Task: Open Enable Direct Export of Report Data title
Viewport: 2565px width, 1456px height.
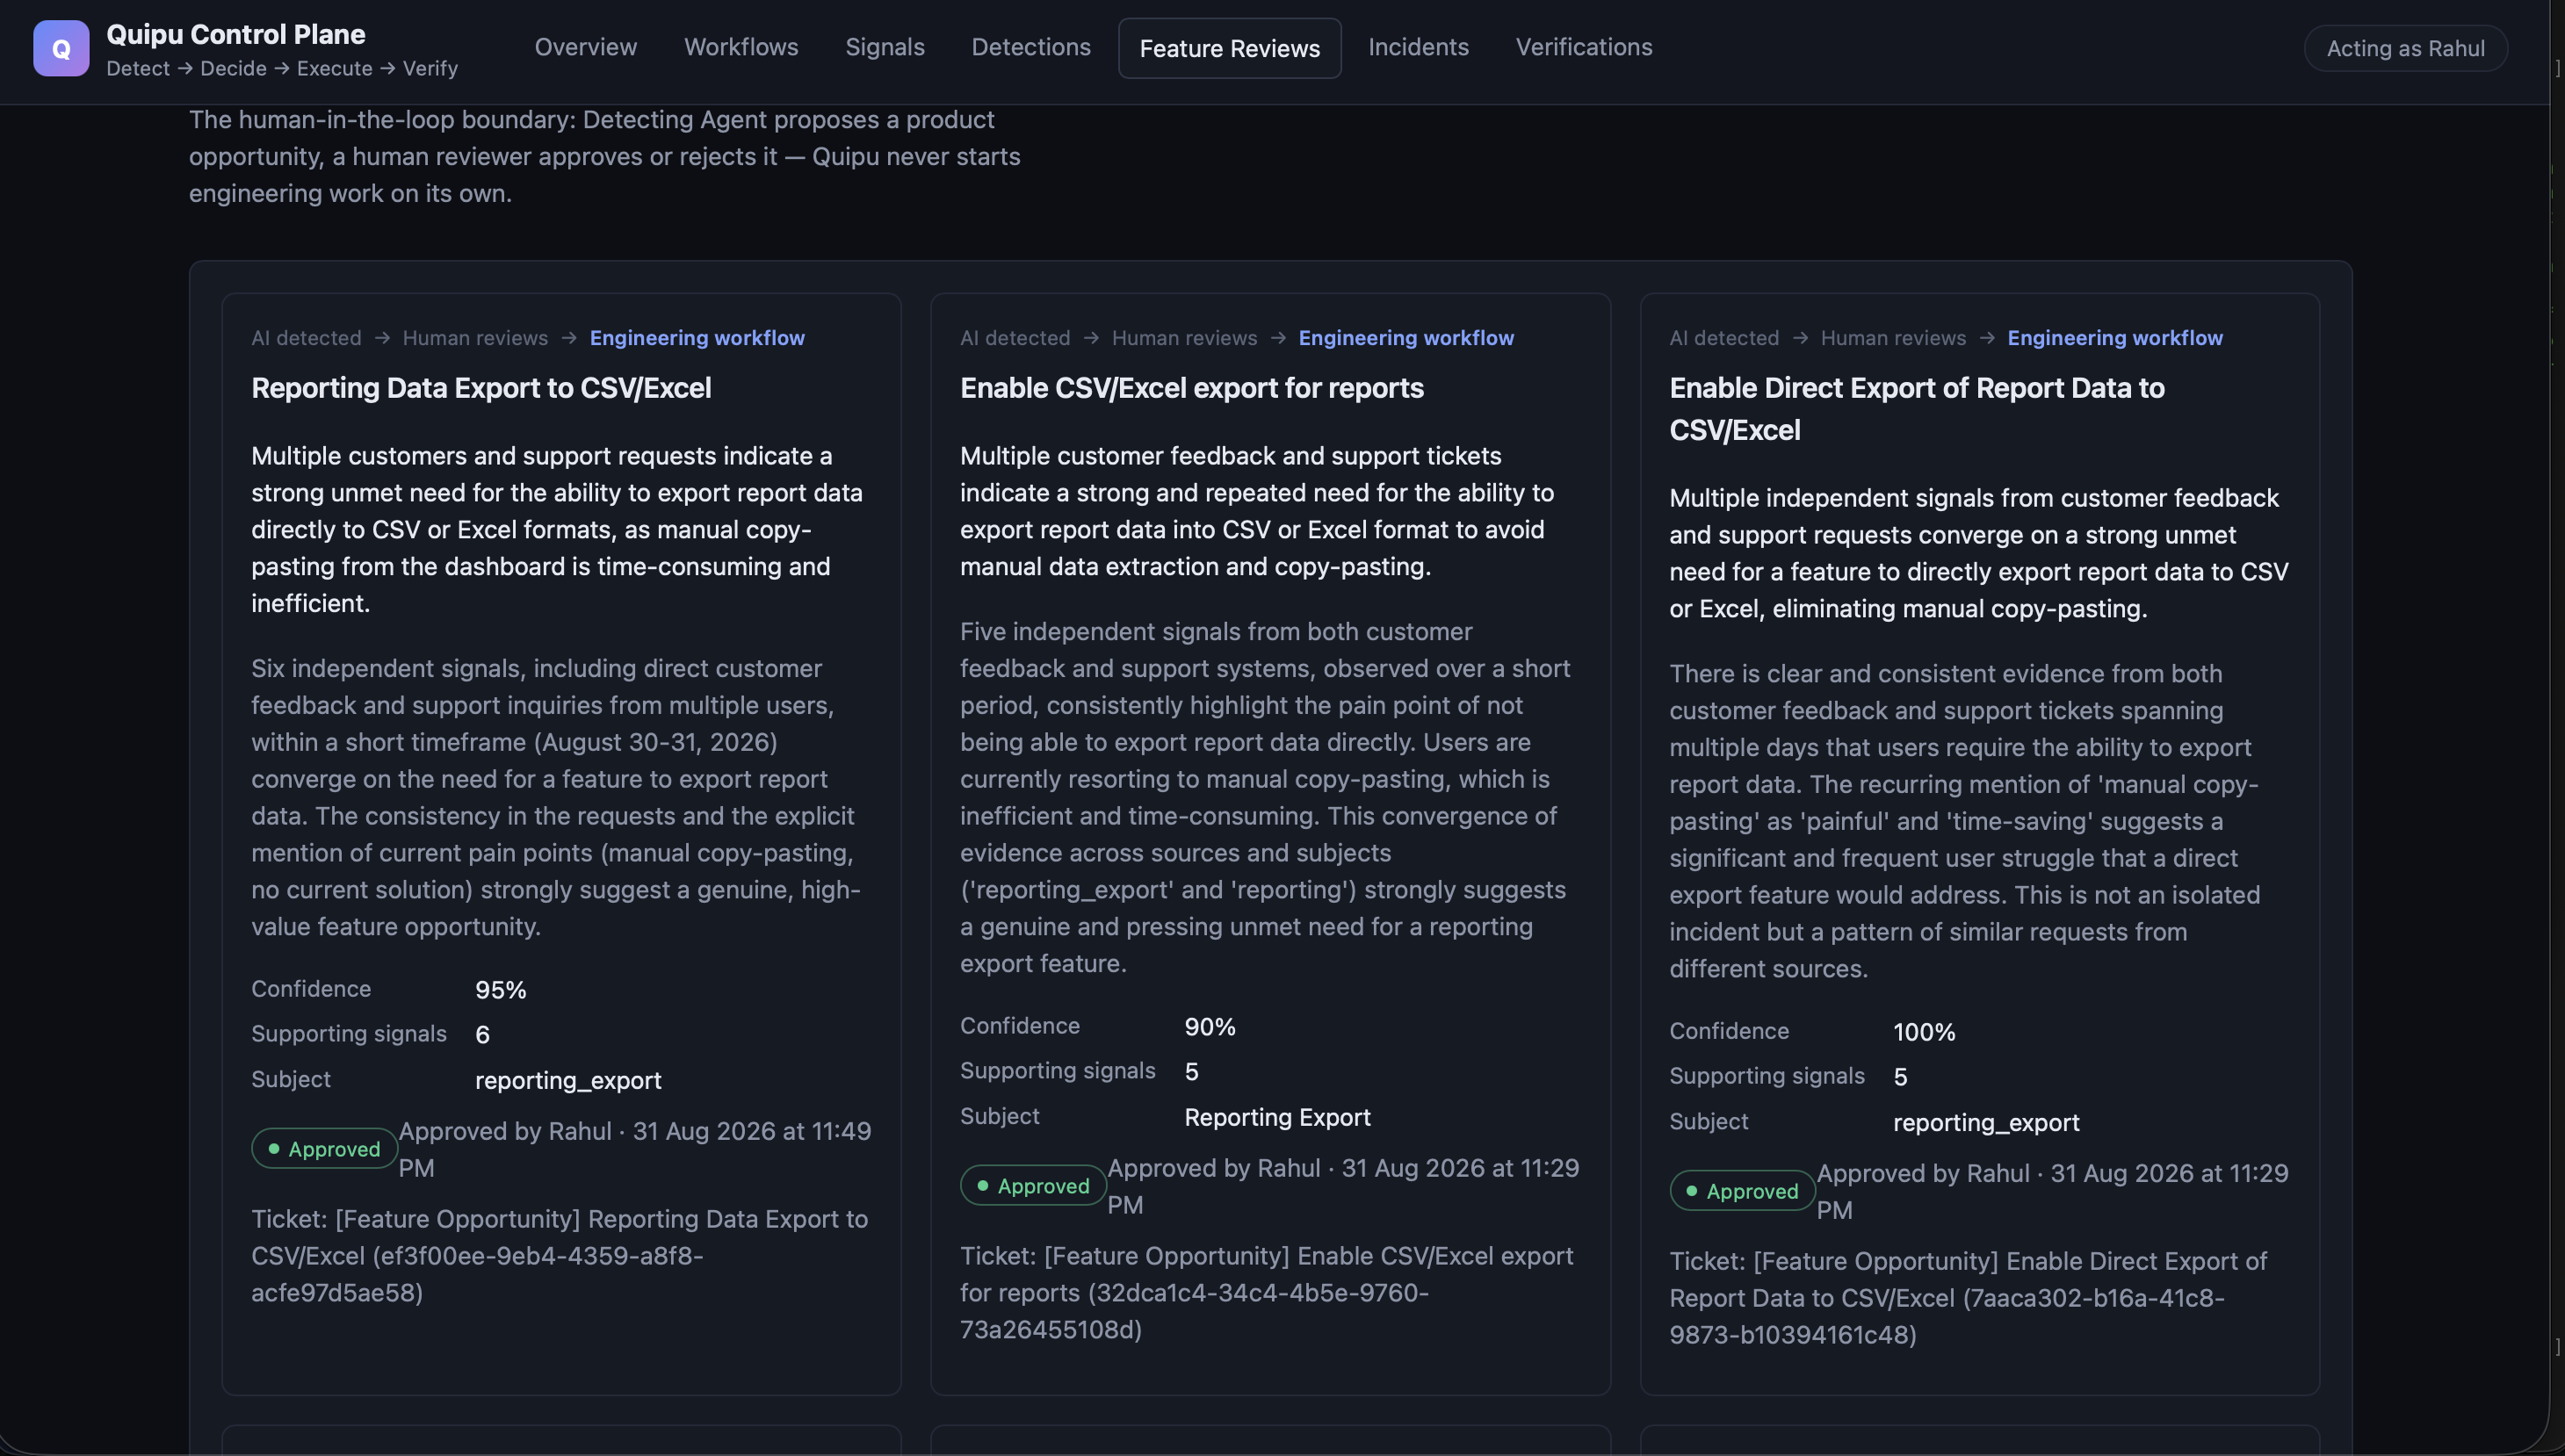Action: (x=1916, y=409)
